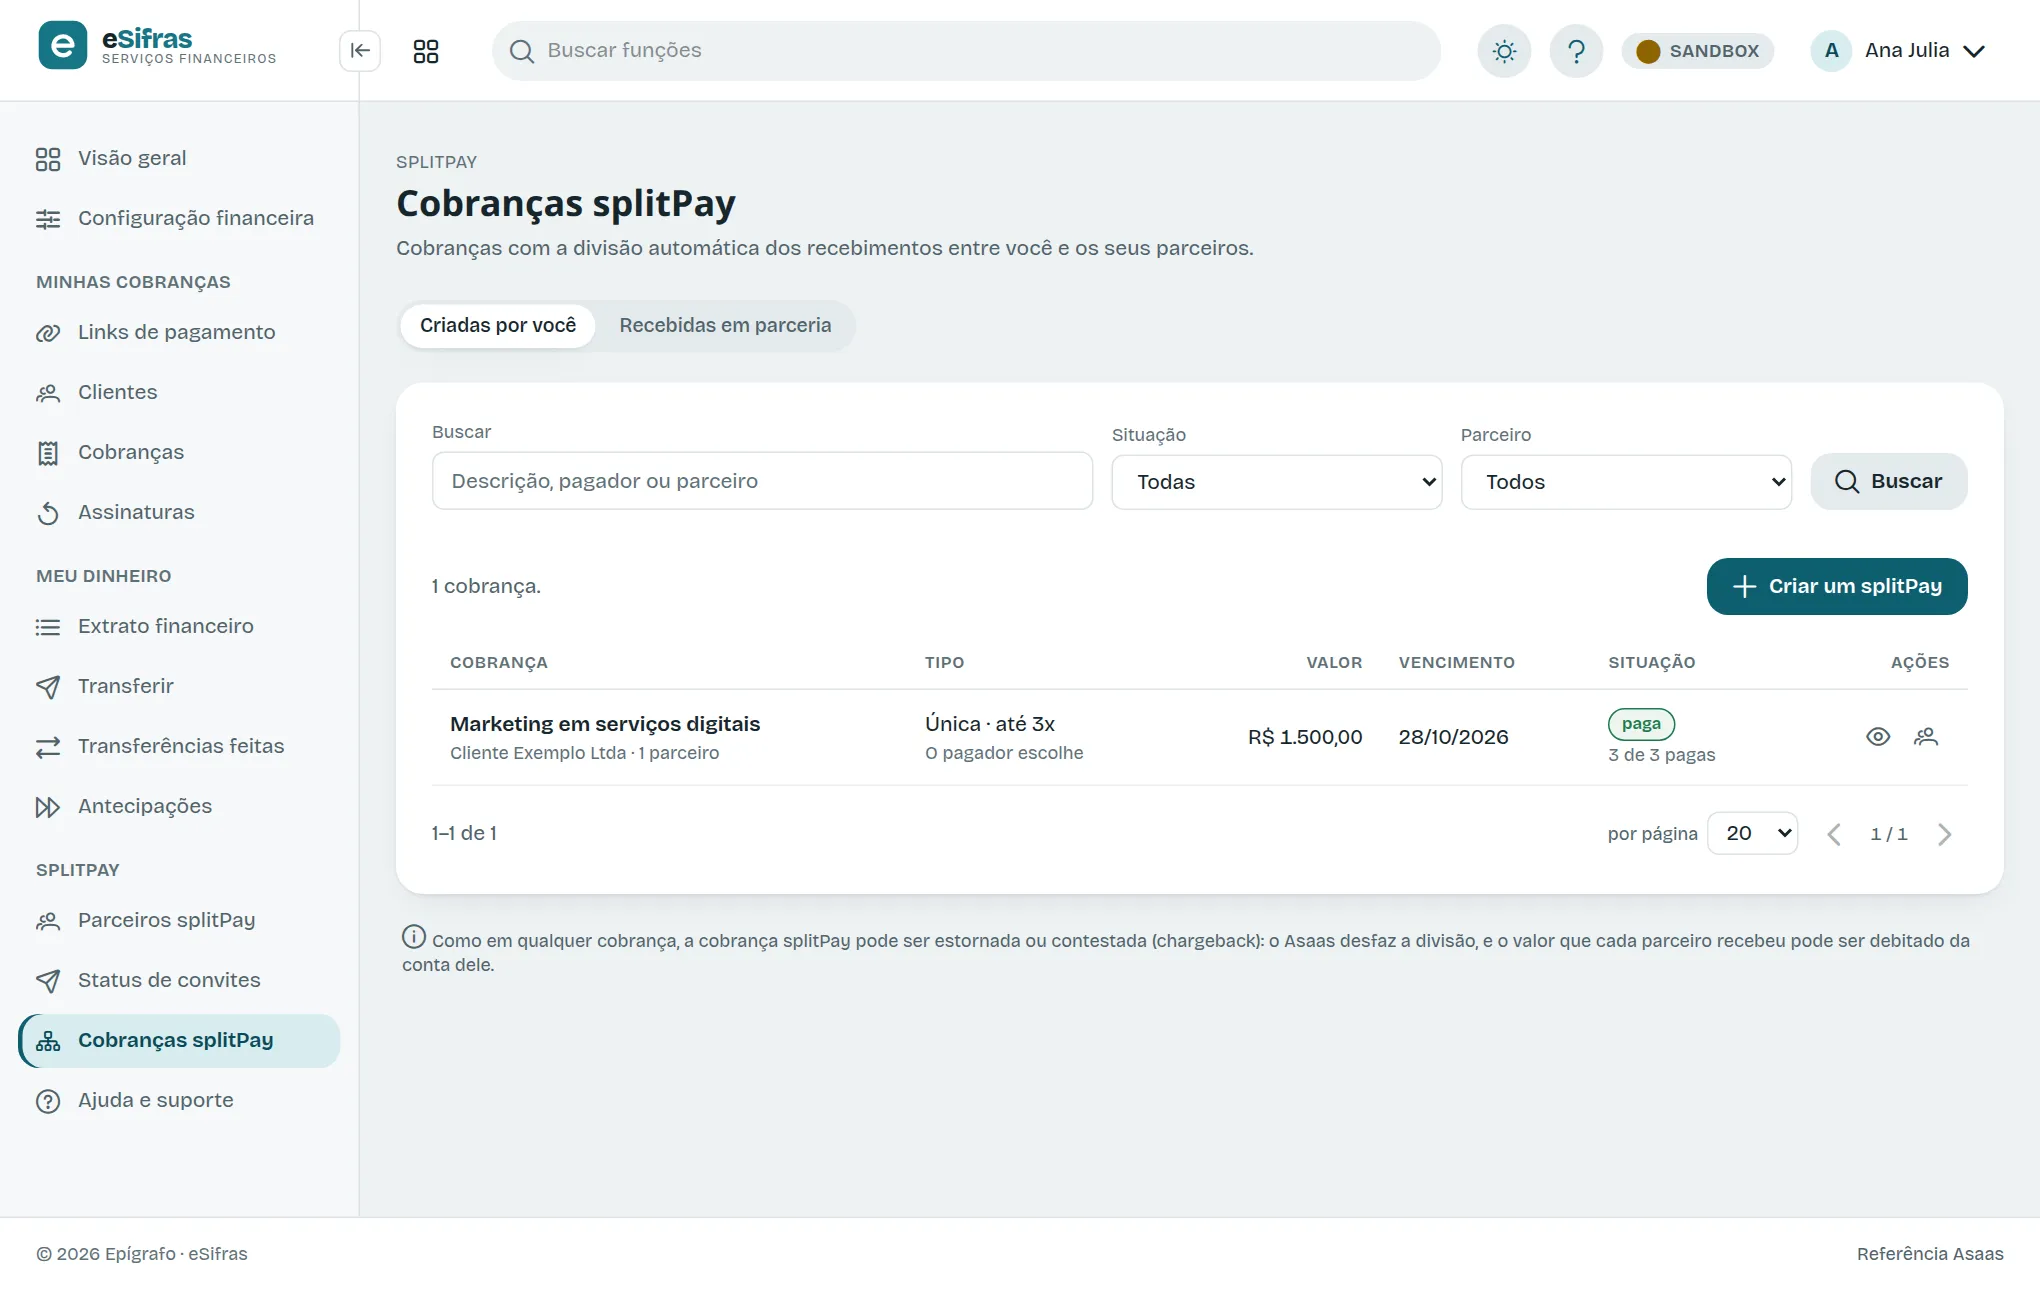Open Parceiros splitPay
This screenshot has height=1290, width=2040.
[x=179, y=921]
